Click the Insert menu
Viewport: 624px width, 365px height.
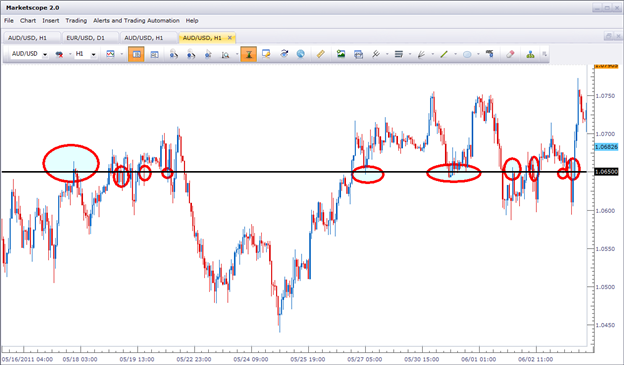tap(51, 20)
